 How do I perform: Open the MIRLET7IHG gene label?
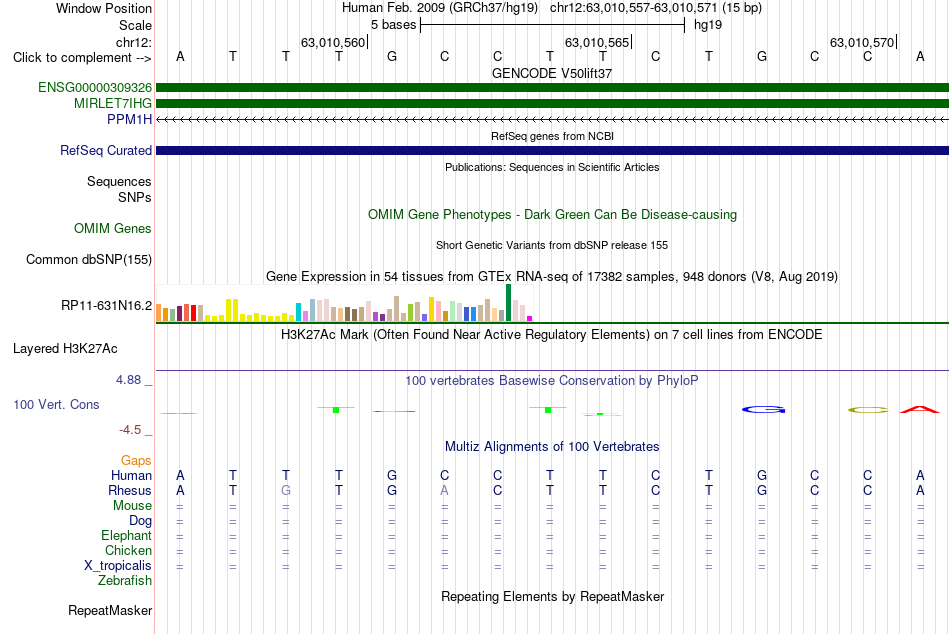(113, 103)
